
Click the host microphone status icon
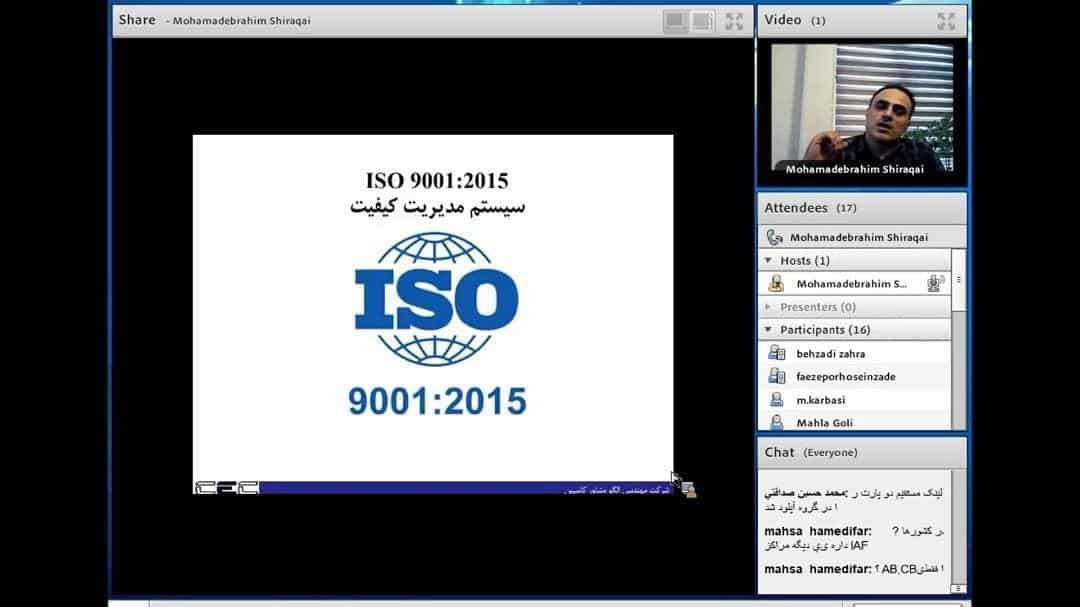(935, 283)
